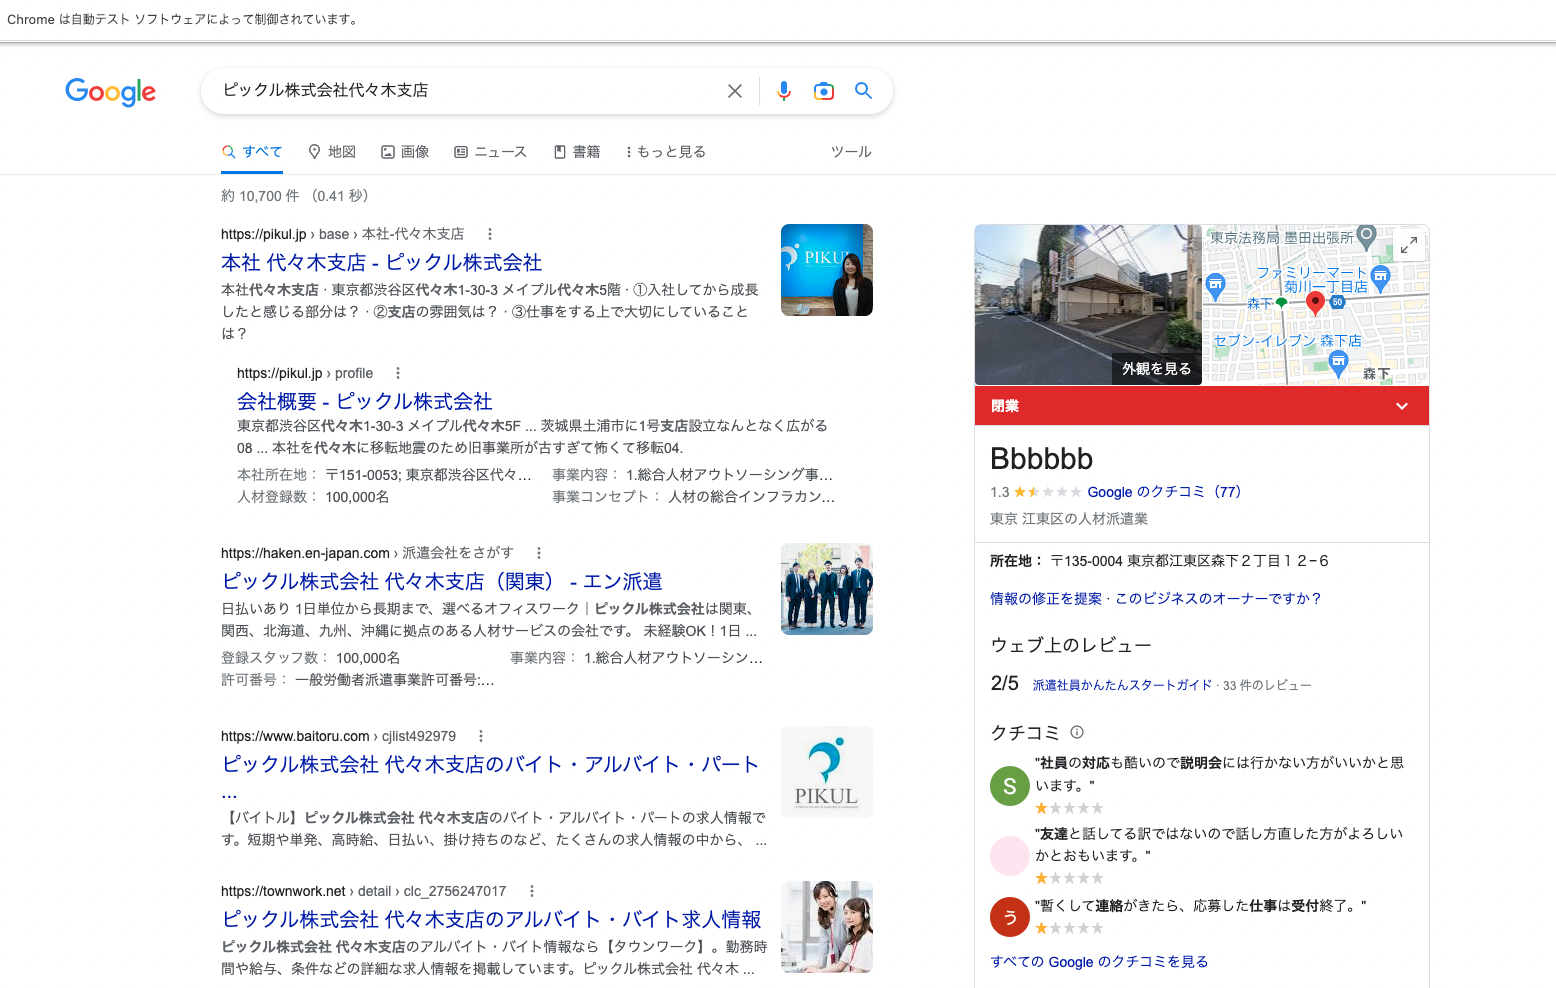Select the すべて tab
1556x988 pixels.
[x=252, y=152]
